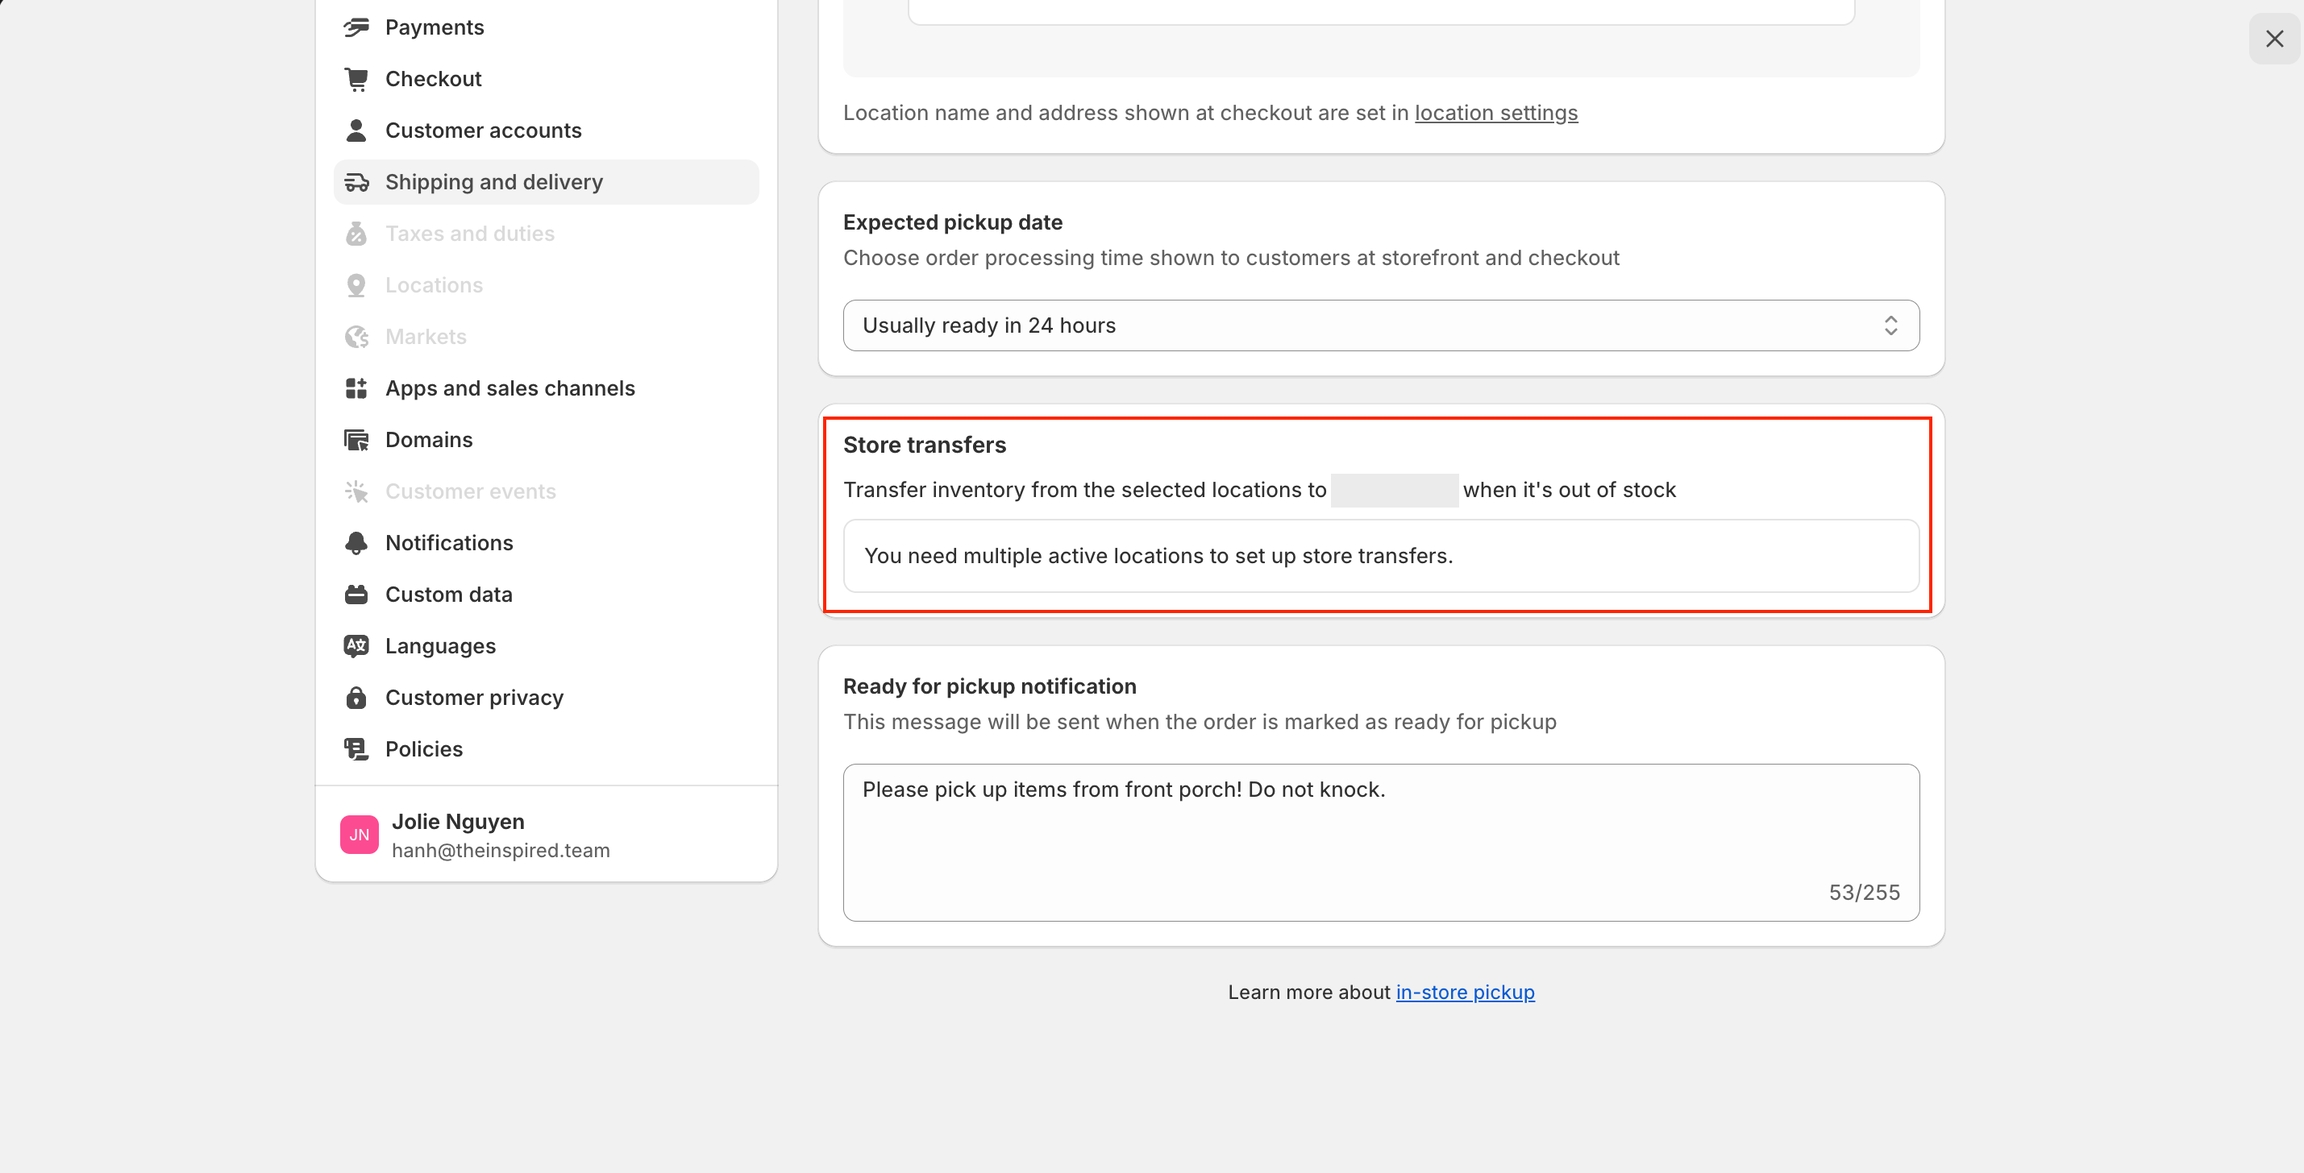2304x1173 pixels.
Task: Open the Taxes and duties section
Action: click(x=469, y=233)
